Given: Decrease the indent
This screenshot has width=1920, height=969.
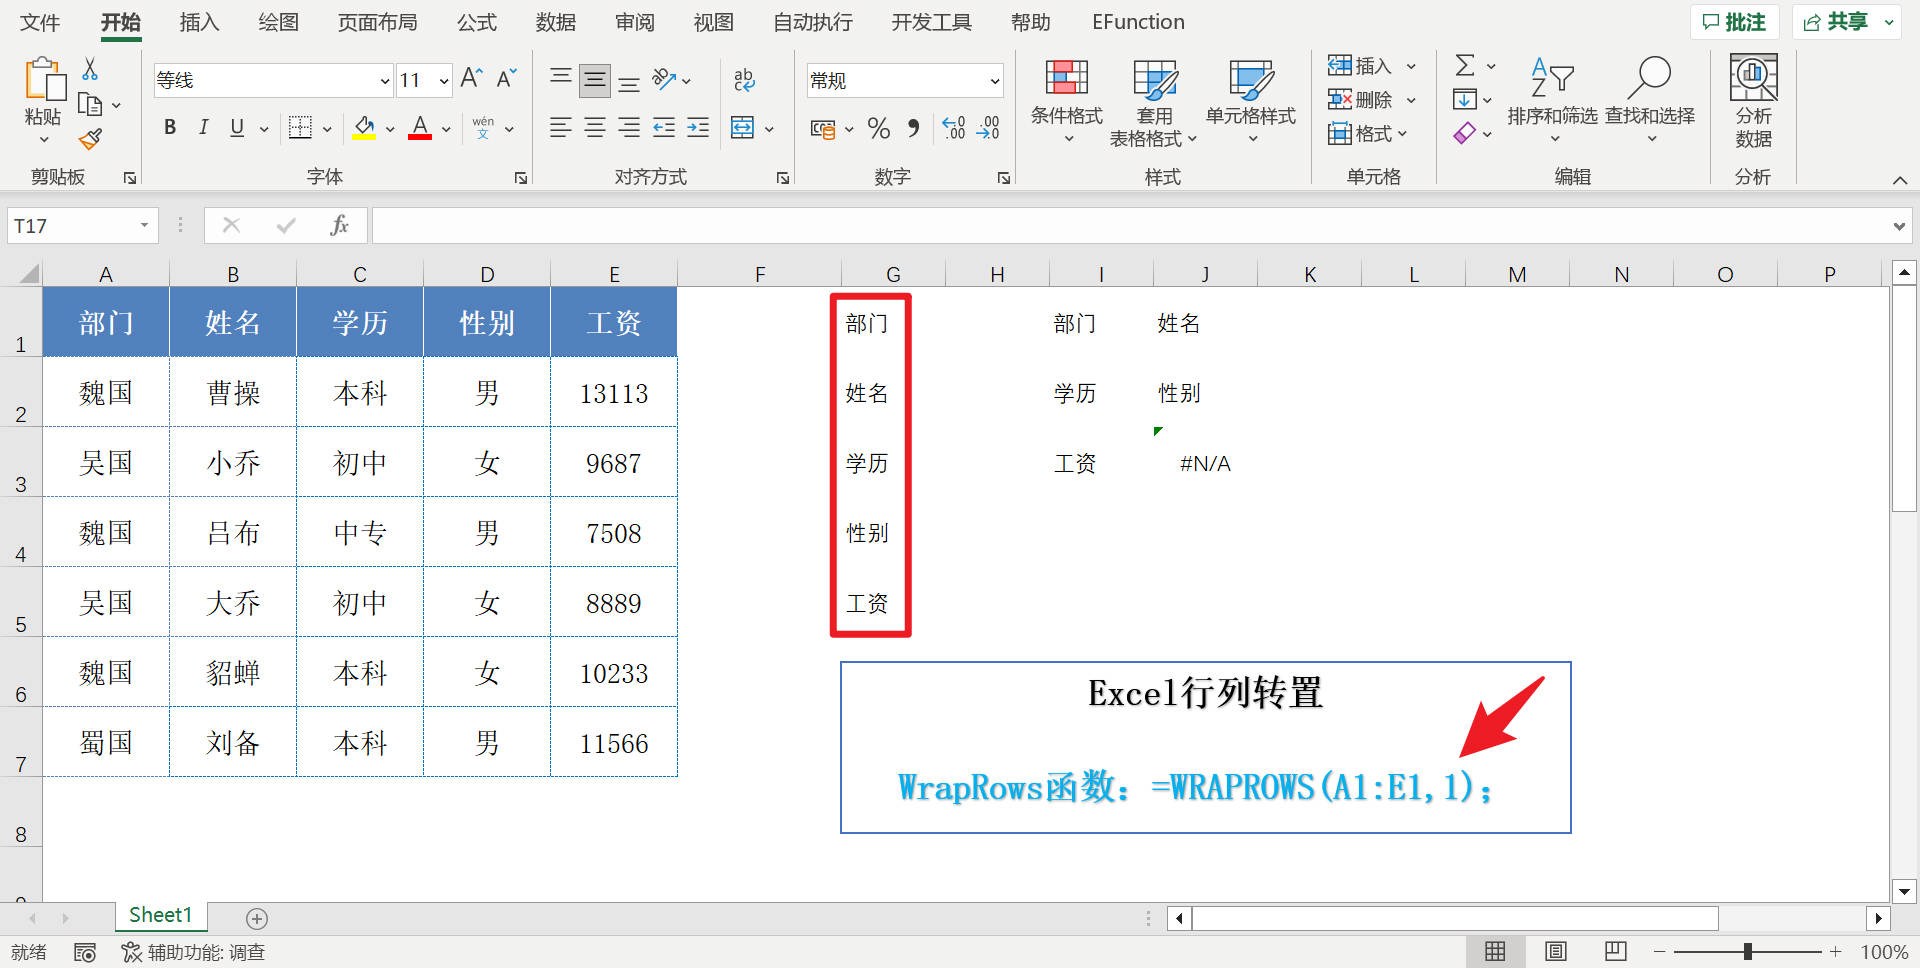Looking at the screenshot, I should coord(664,127).
